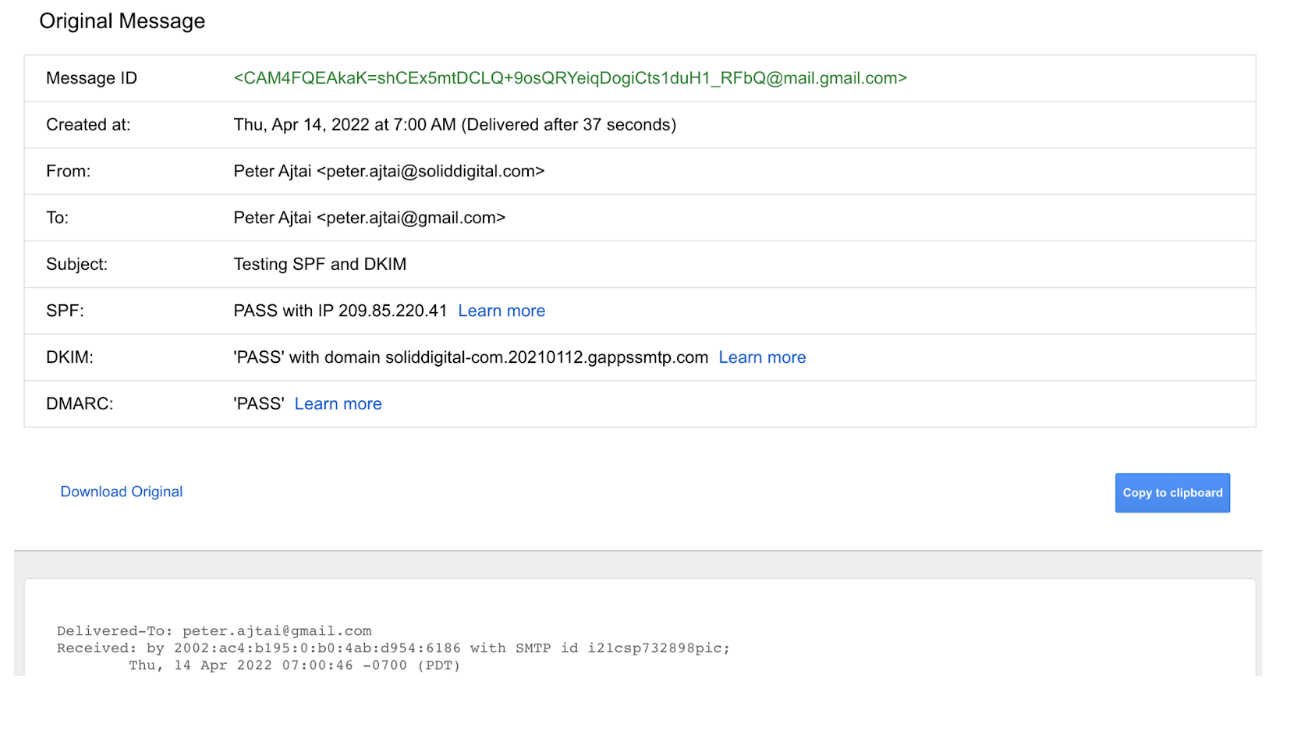Follow the DMARC Learn more link
Viewport: 1304px width, 742px height.
coord(338,404)
